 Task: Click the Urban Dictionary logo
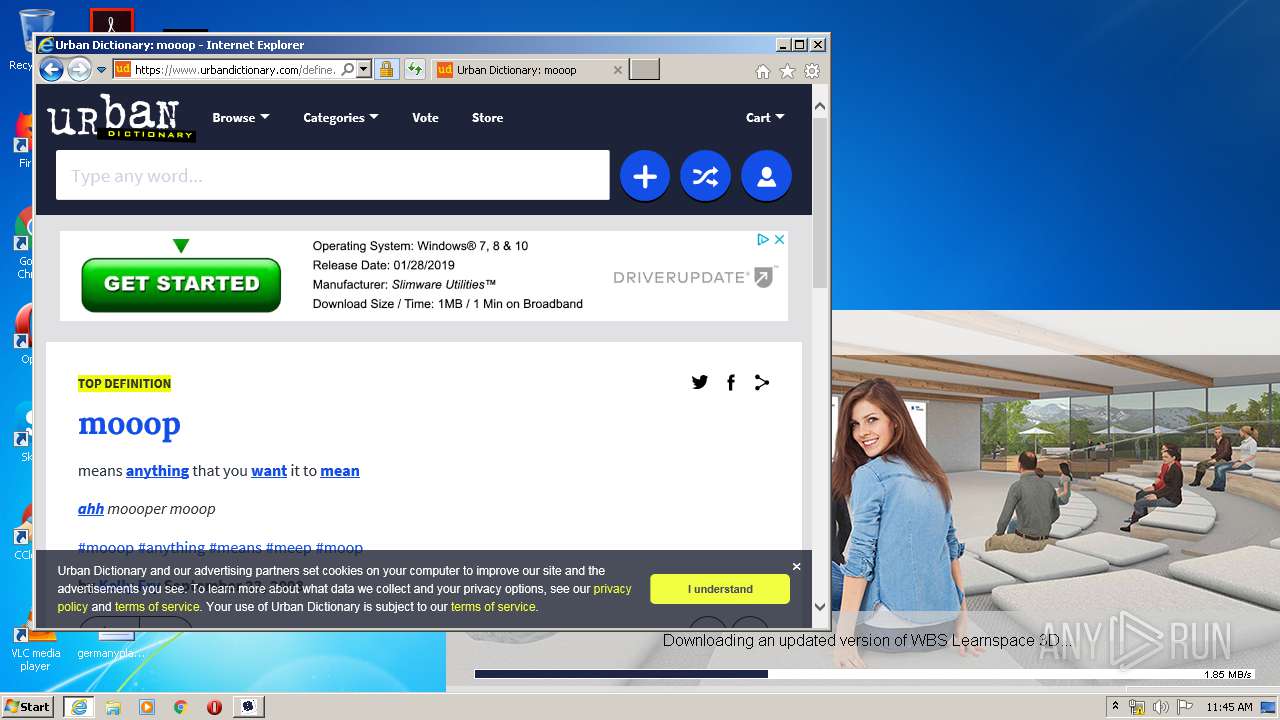click(120, 118)
